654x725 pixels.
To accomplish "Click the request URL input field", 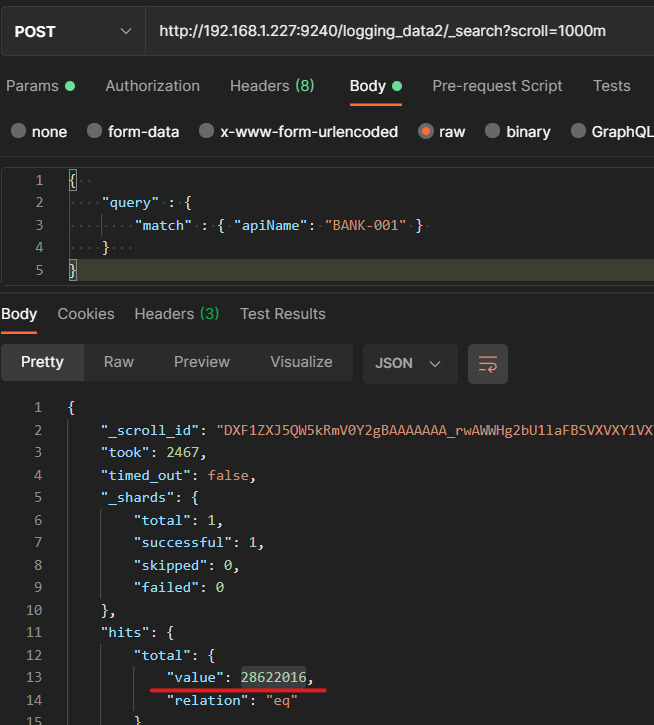I will pos(400,31).
